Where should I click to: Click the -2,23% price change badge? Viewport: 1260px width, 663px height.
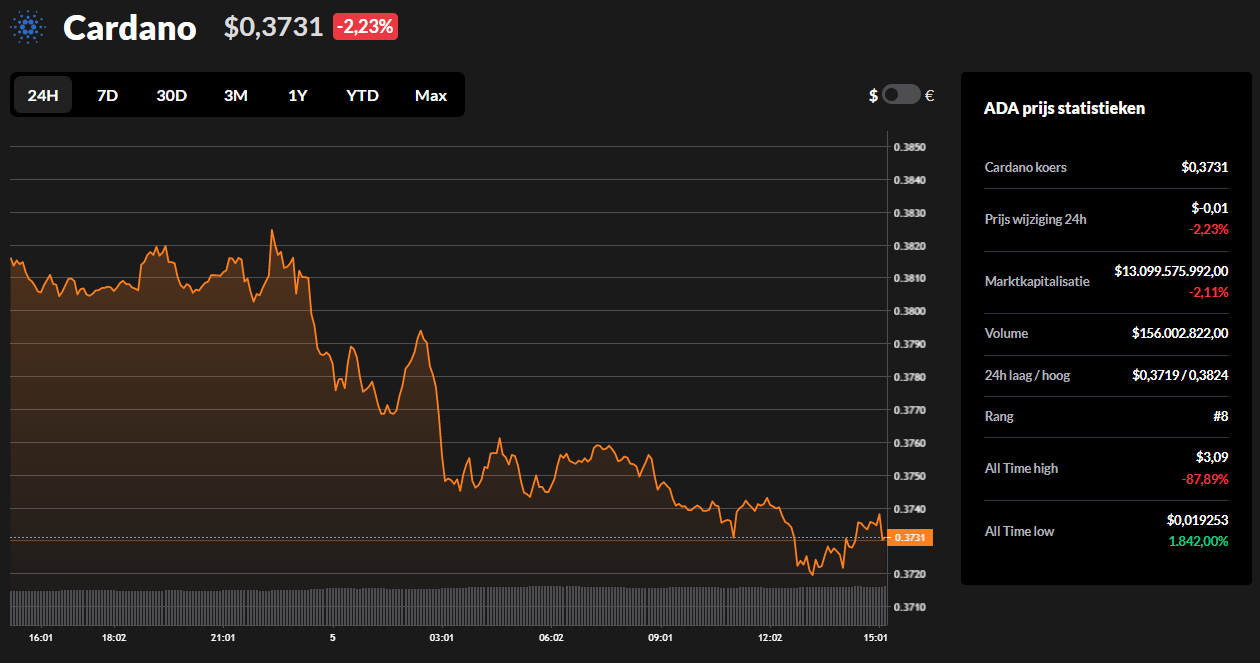365,27
